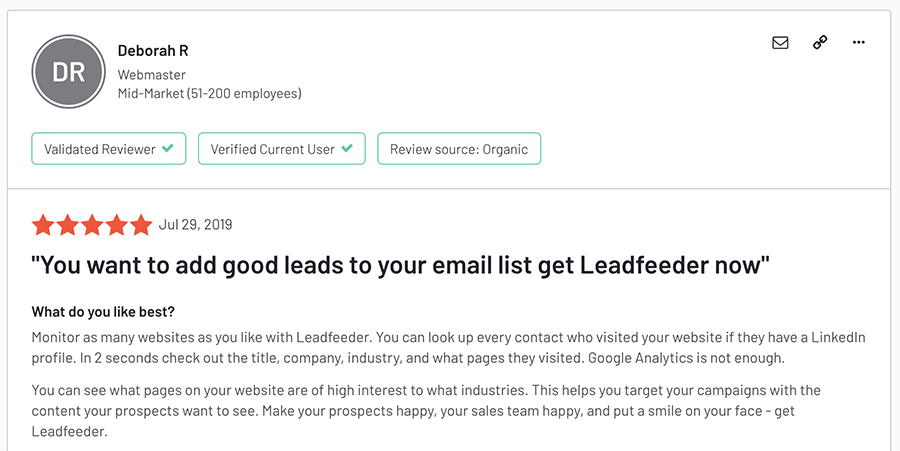Viewport: 900px width, 451px height.
Task: Click the third red rating star
Action: click(92, 225)
